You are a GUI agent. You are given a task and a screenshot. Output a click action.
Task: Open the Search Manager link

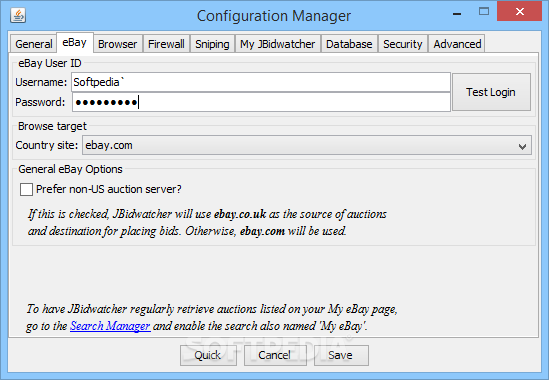tap(110, 326)
